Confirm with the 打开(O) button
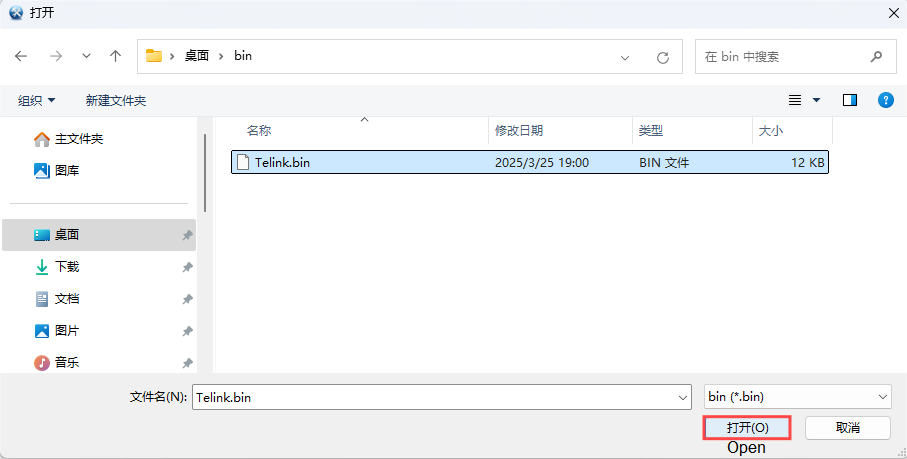The image size is (907, 459). click(747, 428)
